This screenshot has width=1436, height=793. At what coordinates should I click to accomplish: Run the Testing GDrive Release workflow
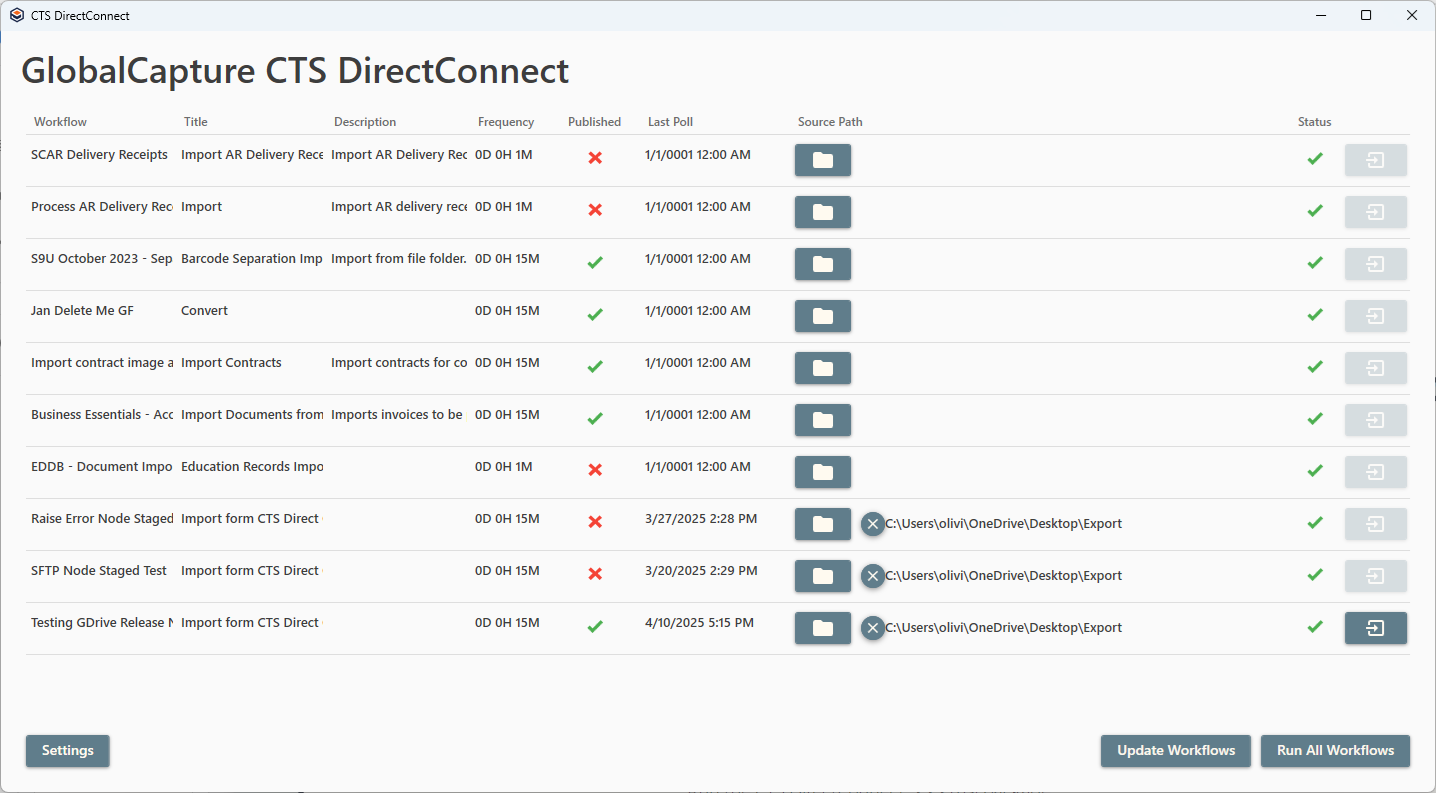click(1375, 628)
